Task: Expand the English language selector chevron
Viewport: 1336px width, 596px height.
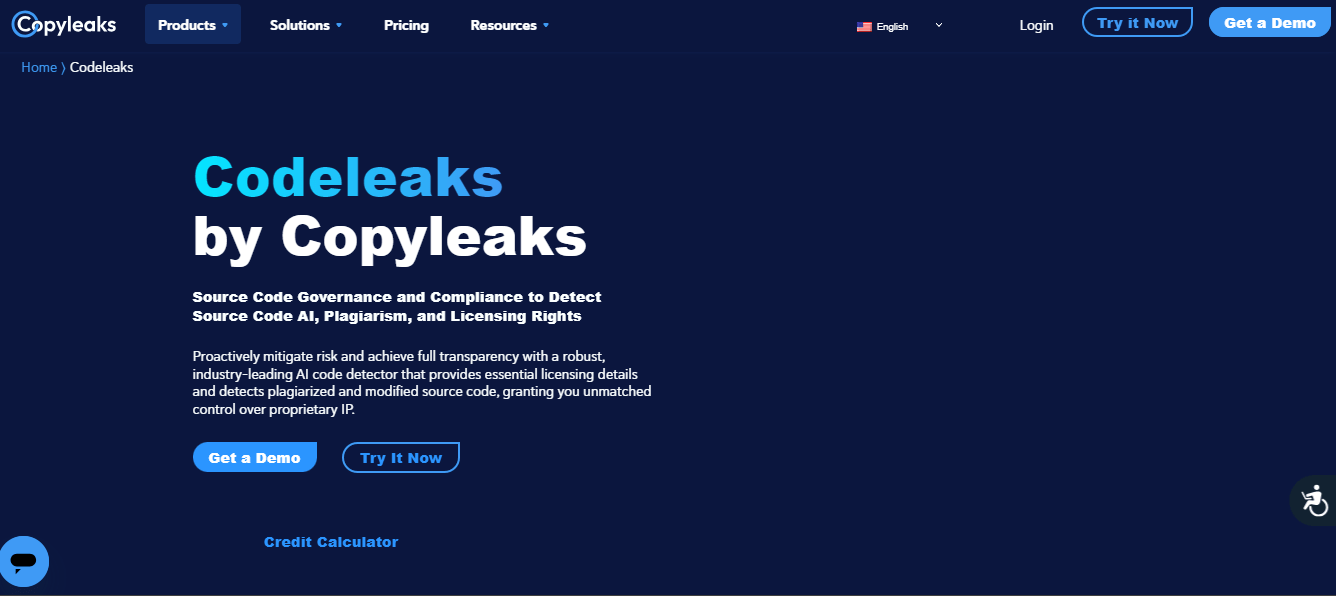Action: pos(938,25)
